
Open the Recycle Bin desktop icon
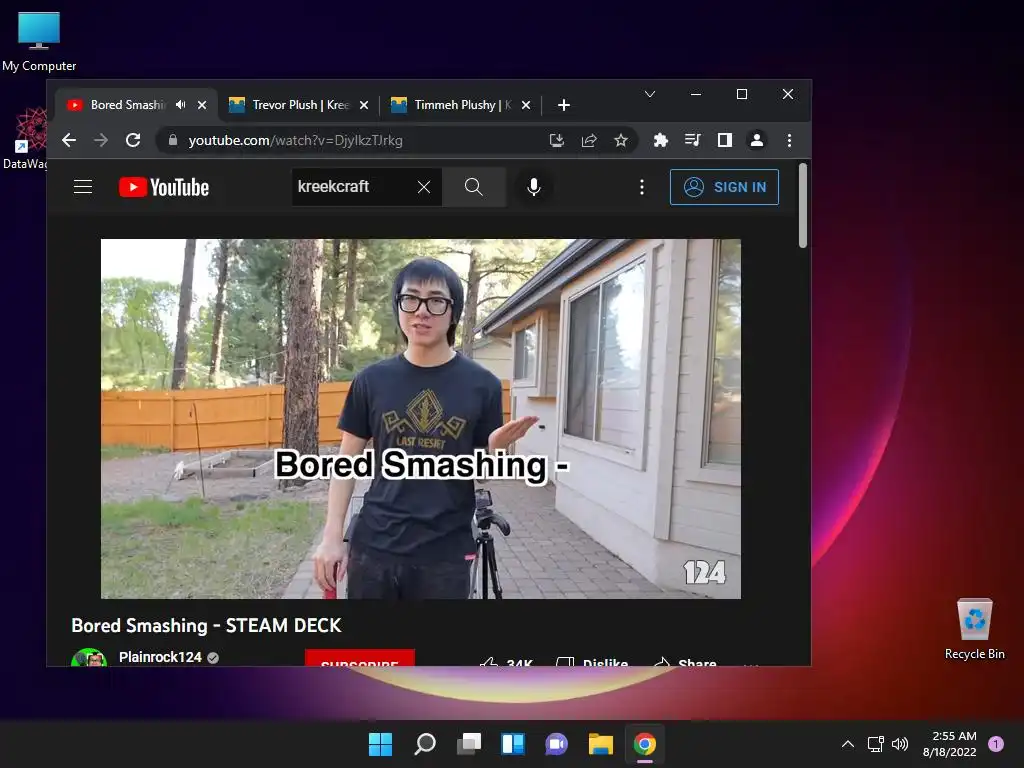(x=974, y=629)
